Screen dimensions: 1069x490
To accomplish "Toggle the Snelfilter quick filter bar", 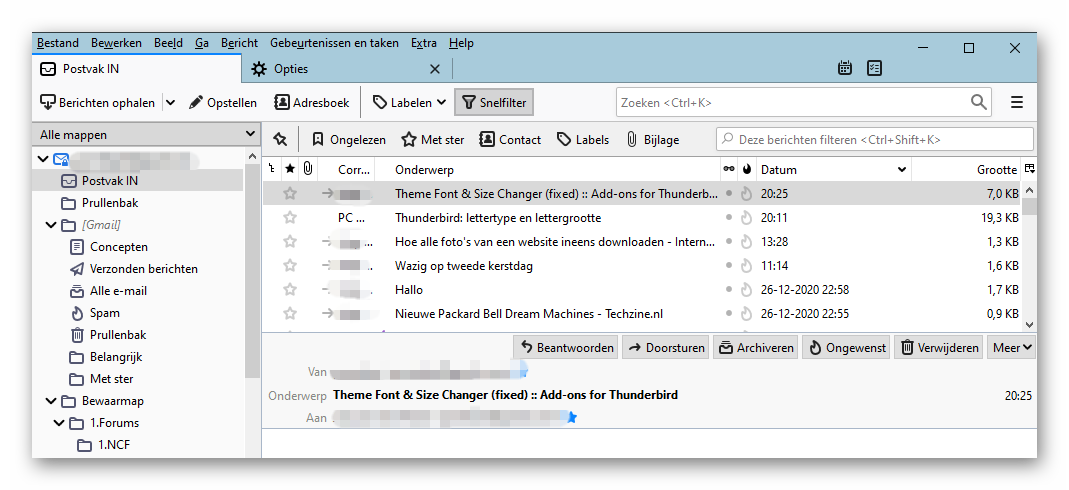I will coord(494,103).
